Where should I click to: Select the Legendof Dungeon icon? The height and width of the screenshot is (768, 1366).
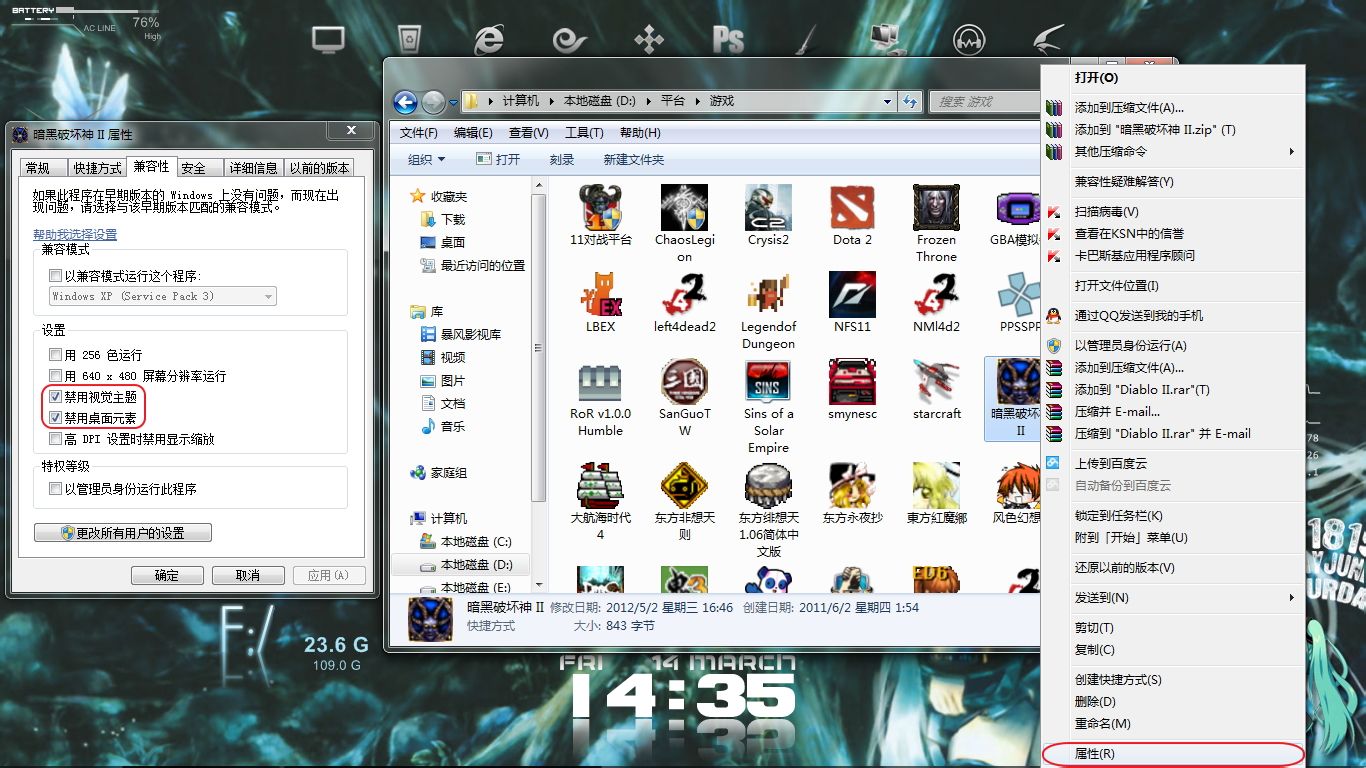click(x=768, y=295)
